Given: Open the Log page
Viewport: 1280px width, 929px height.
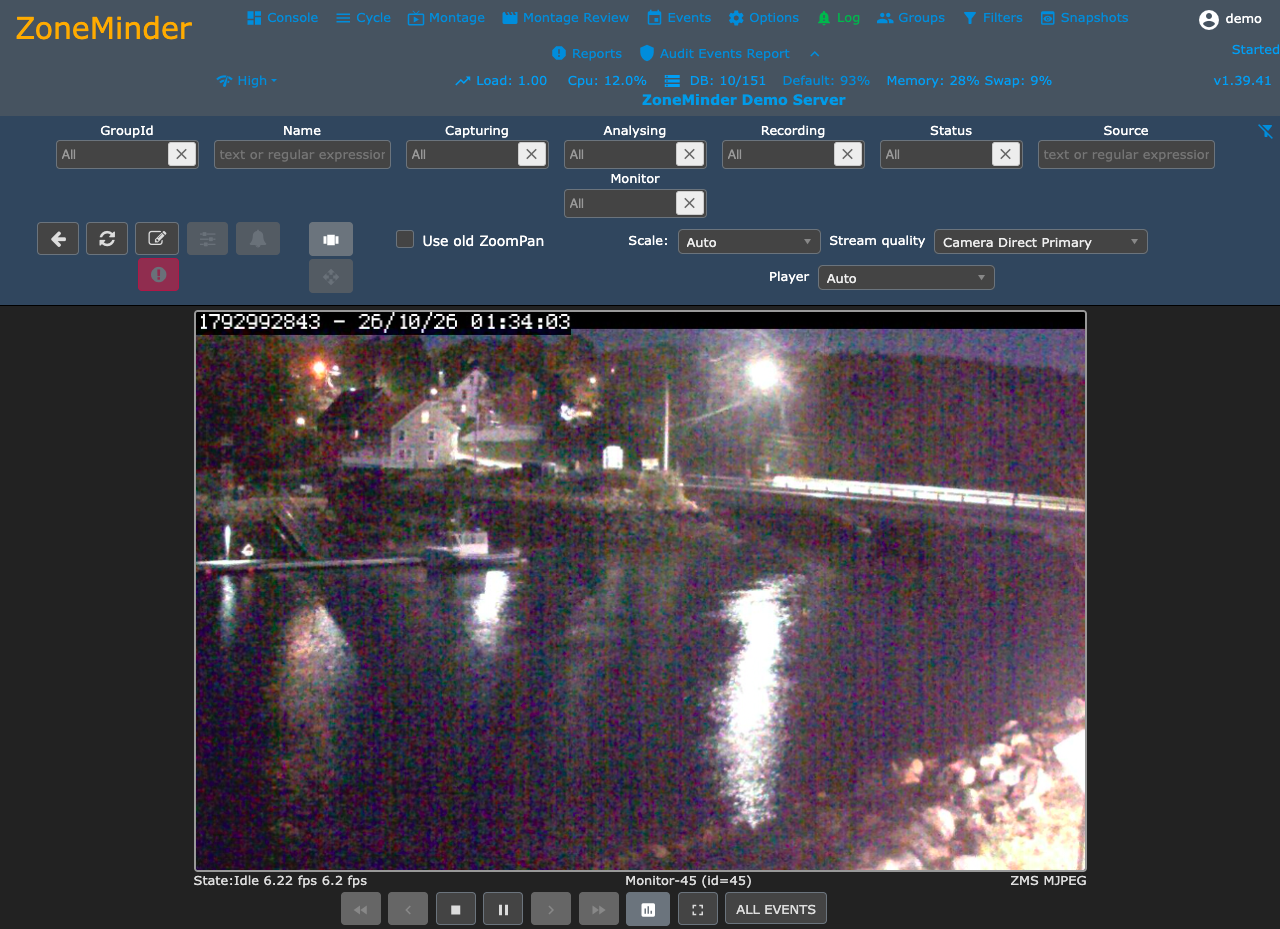Looking at the screenshot, I should coord(838,18).
